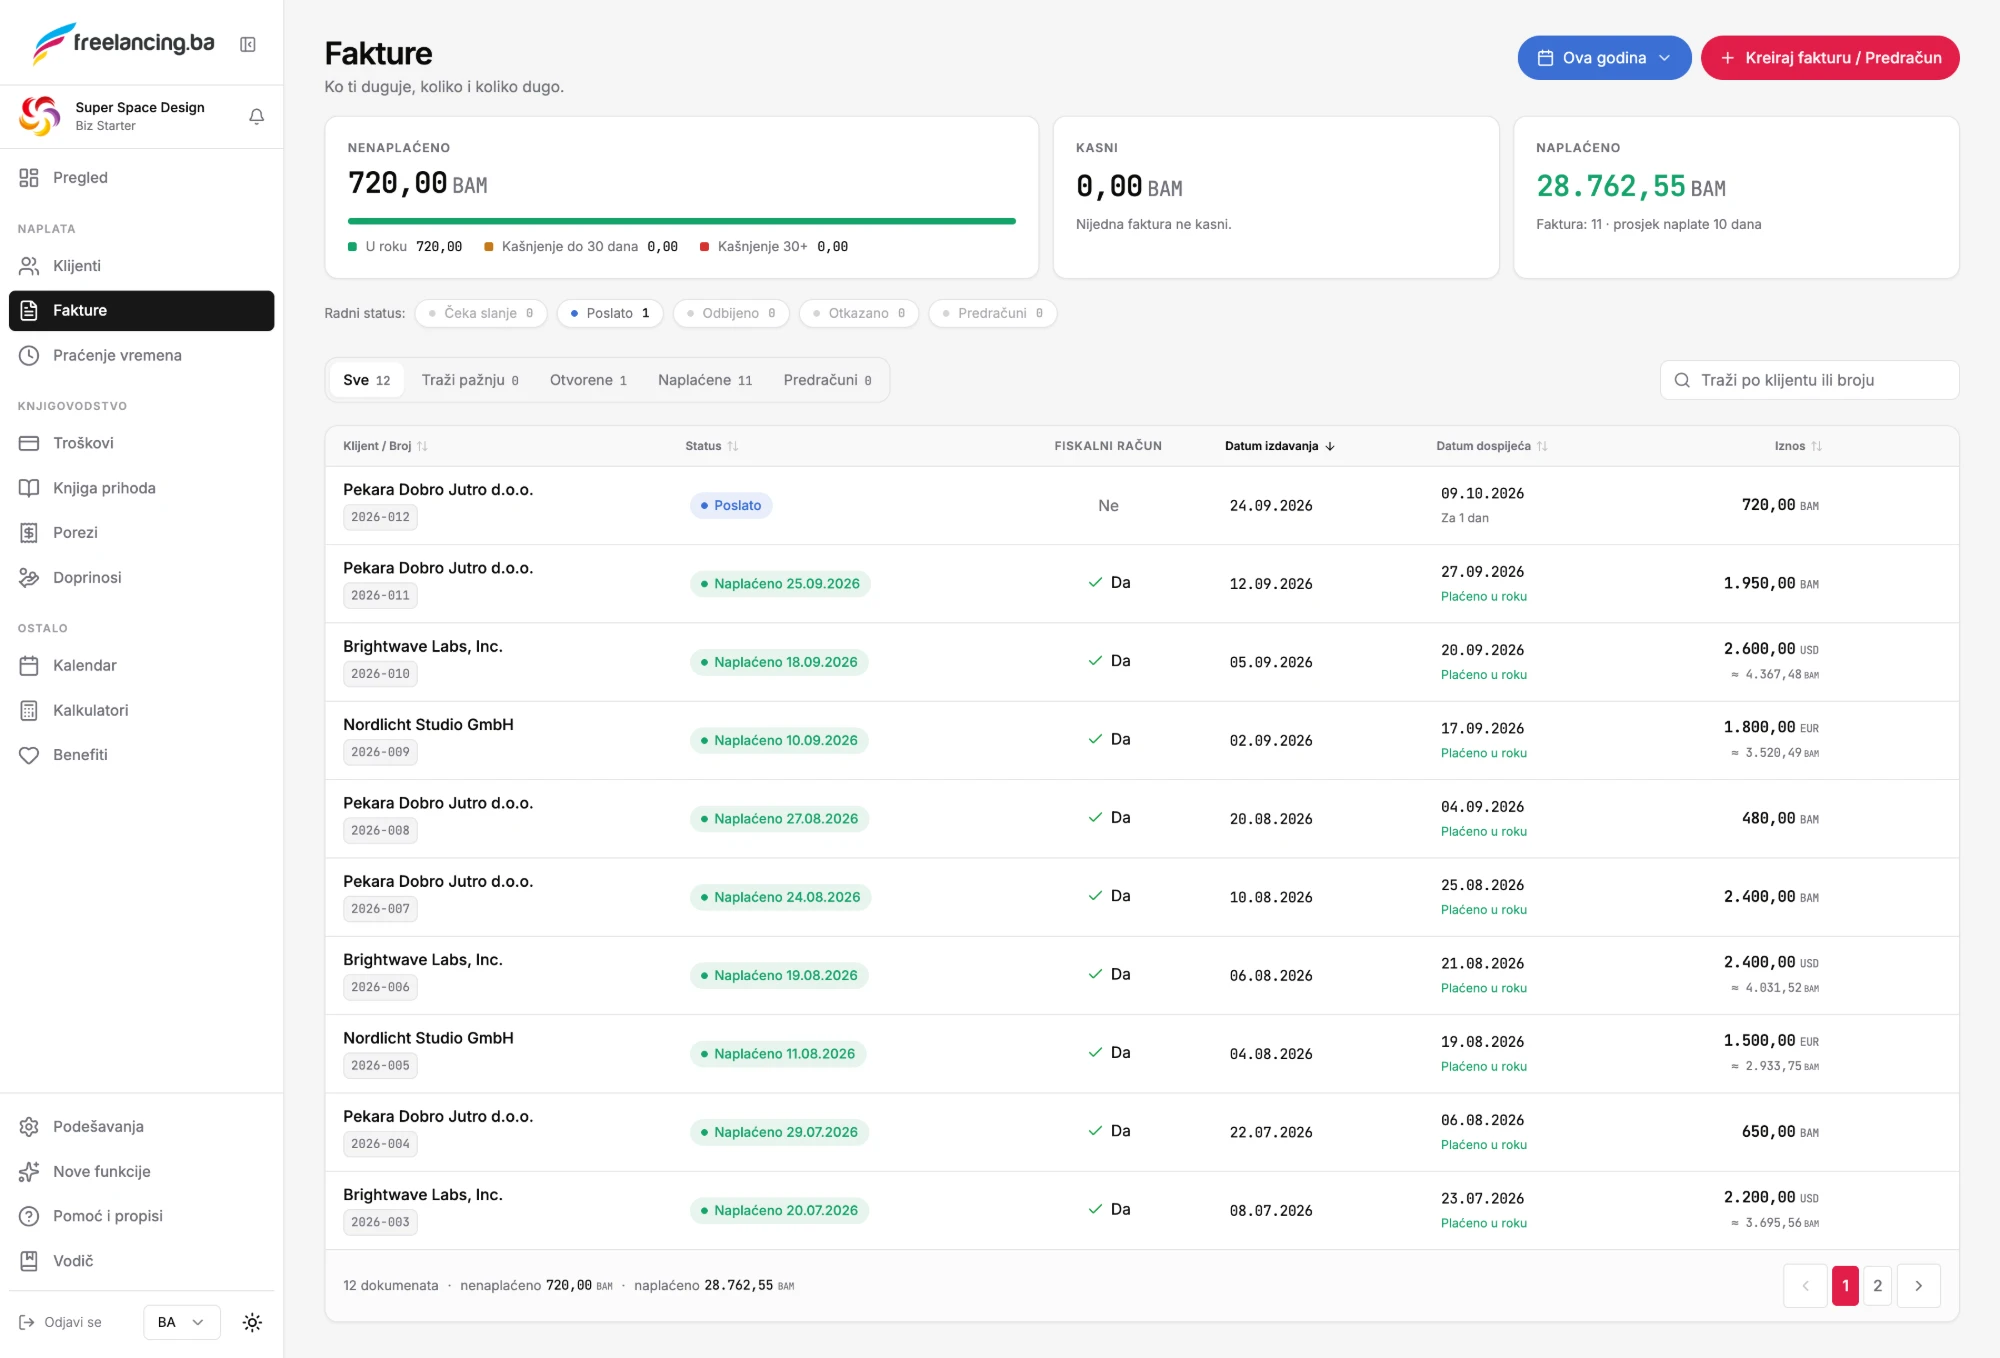
Task: Open invoice 2026-012 row
Action: 1141,505
